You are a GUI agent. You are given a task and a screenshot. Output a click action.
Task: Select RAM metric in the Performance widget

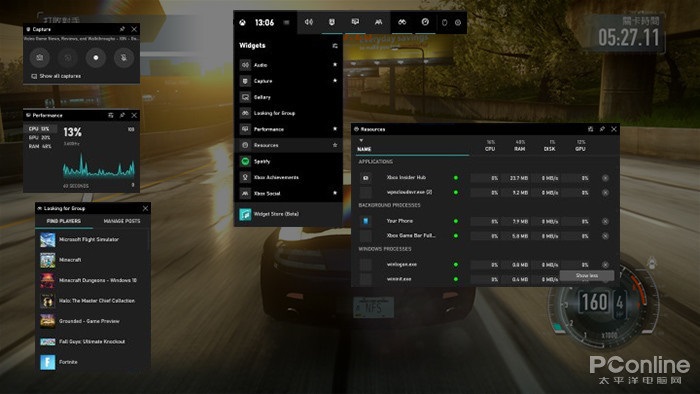40,146
